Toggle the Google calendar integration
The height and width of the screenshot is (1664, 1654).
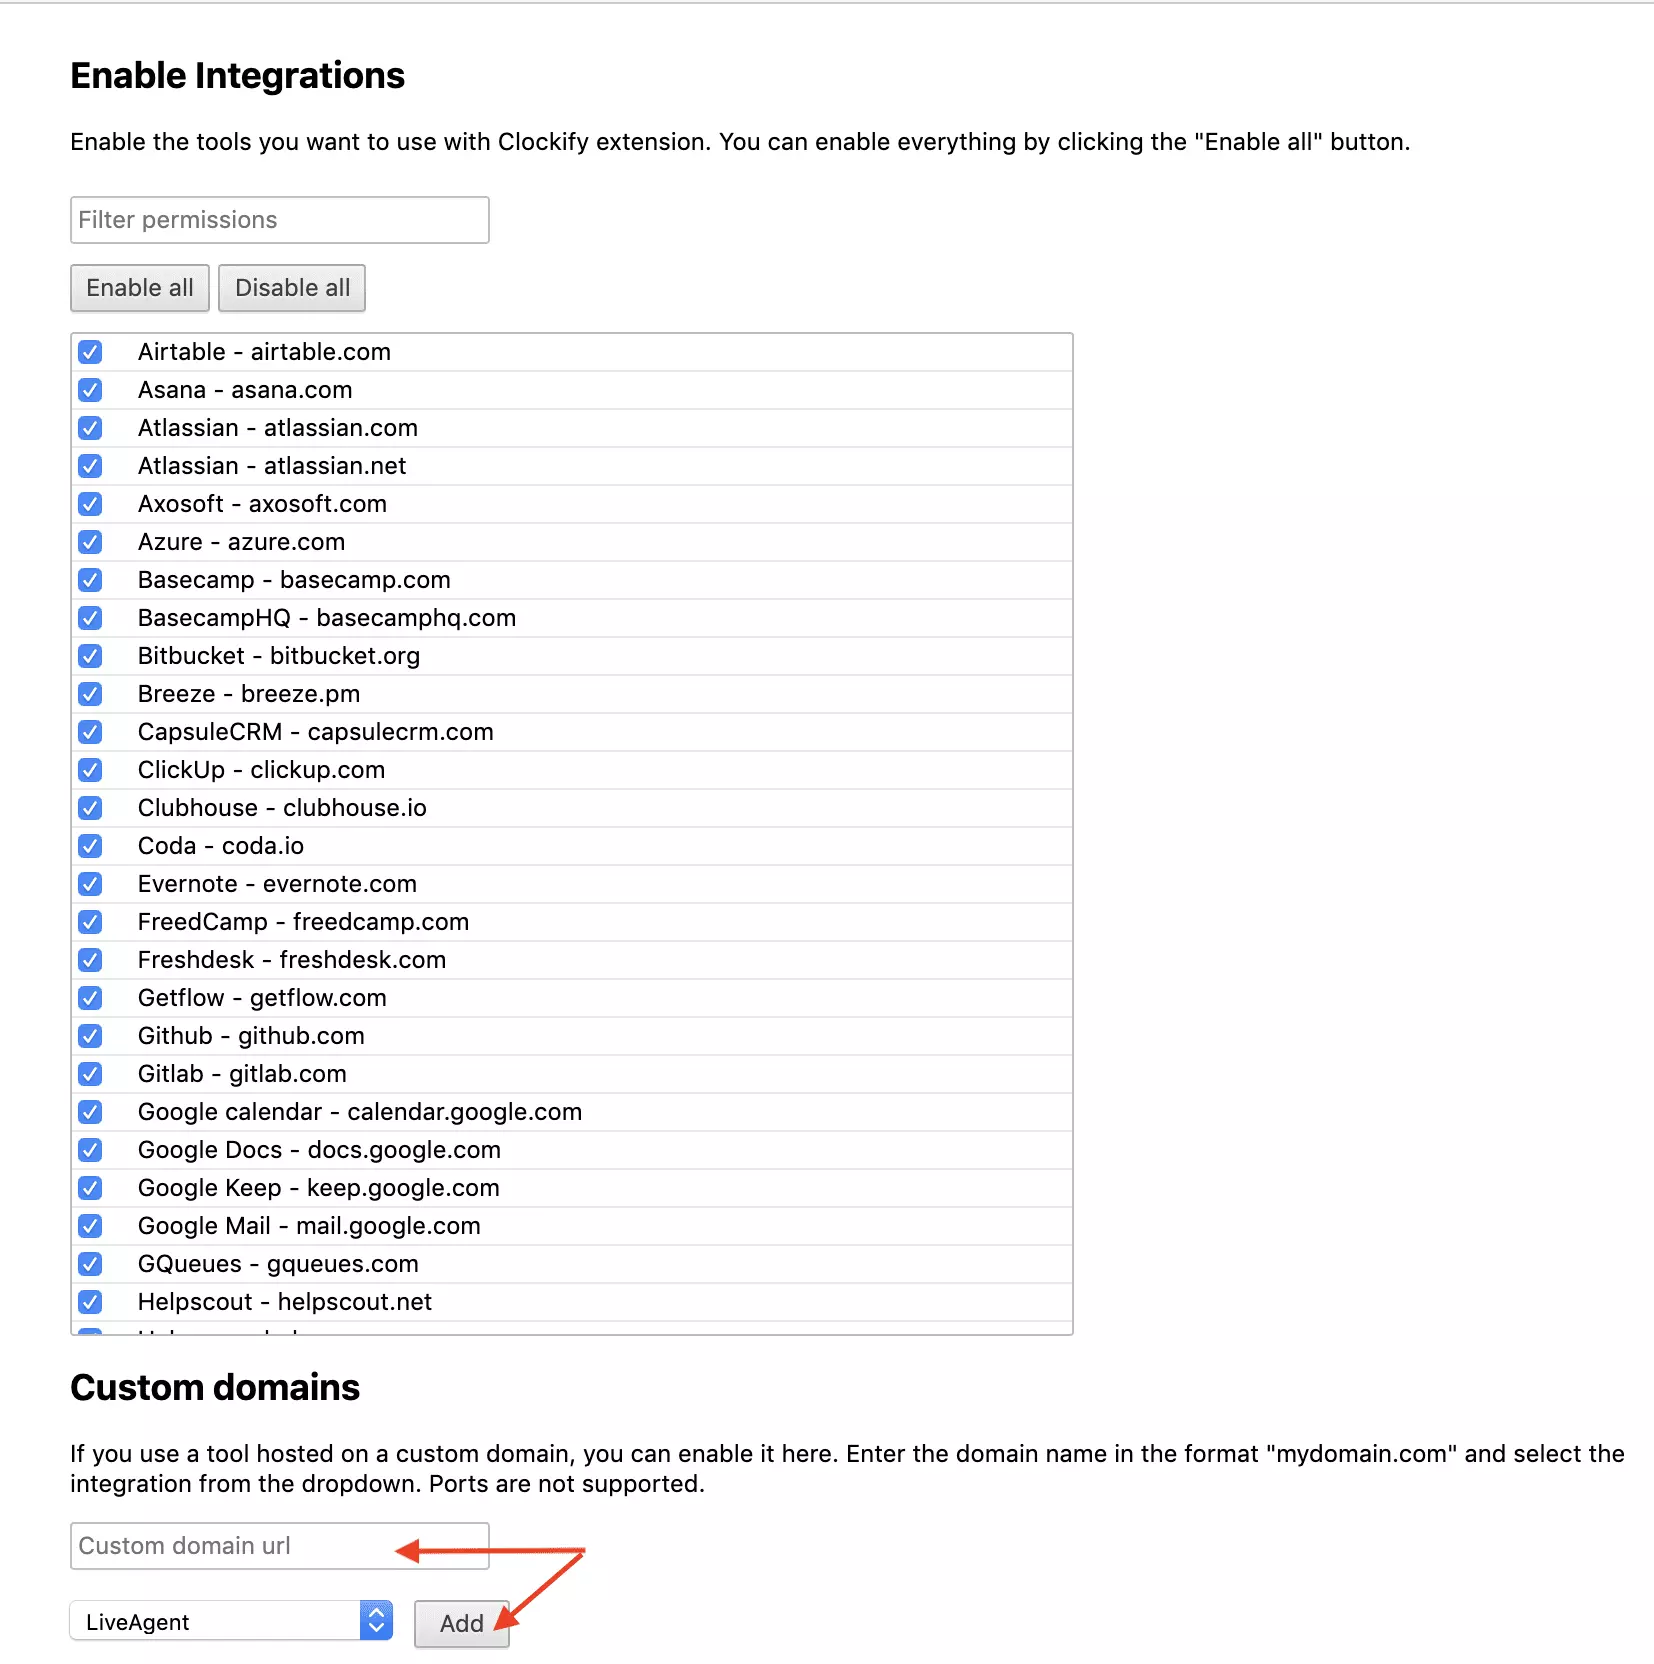(90, 1112)
